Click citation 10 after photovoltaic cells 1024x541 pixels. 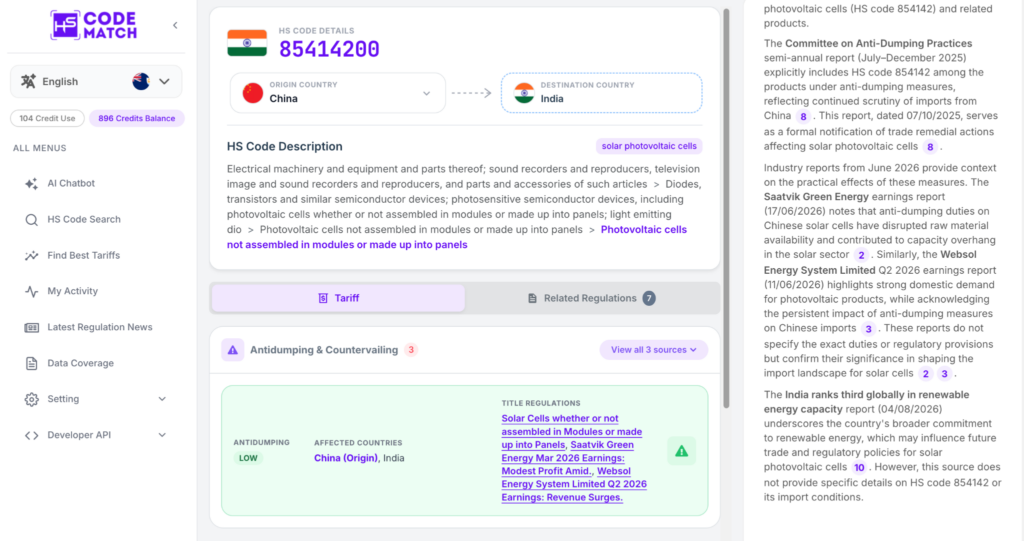tap(859, 467)
